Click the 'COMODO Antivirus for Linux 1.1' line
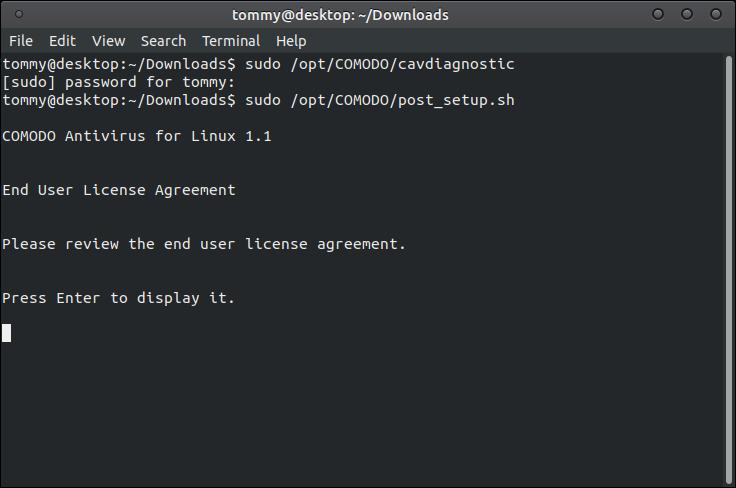This screenshot has width=736, height=488. [x=137, y=136]
